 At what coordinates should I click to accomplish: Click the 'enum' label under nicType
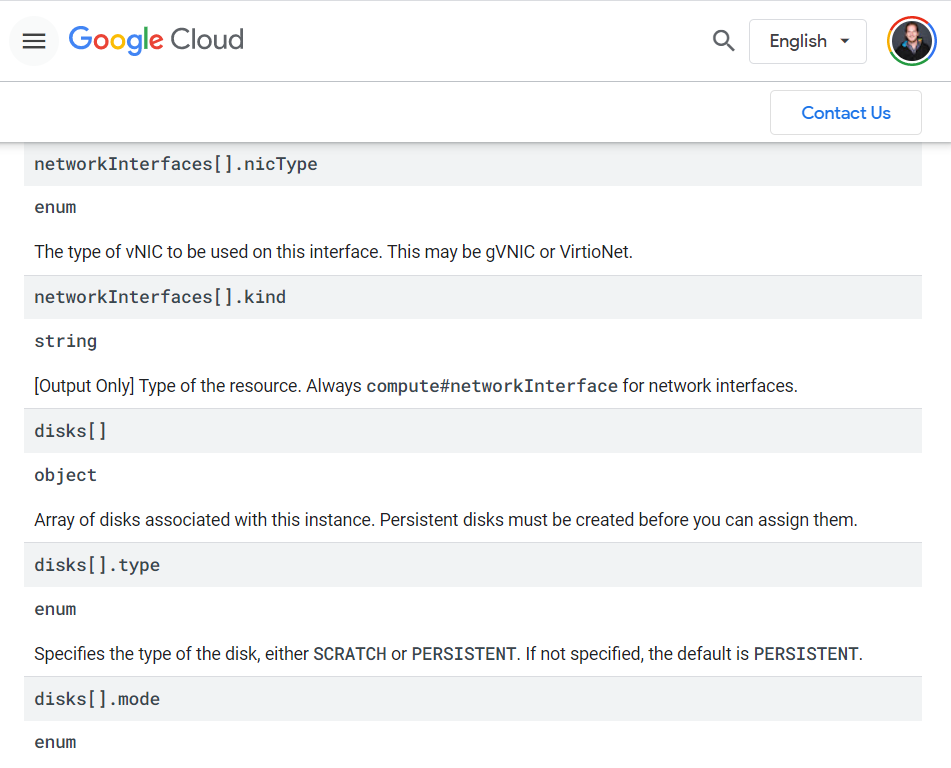[x=55, y=207]
